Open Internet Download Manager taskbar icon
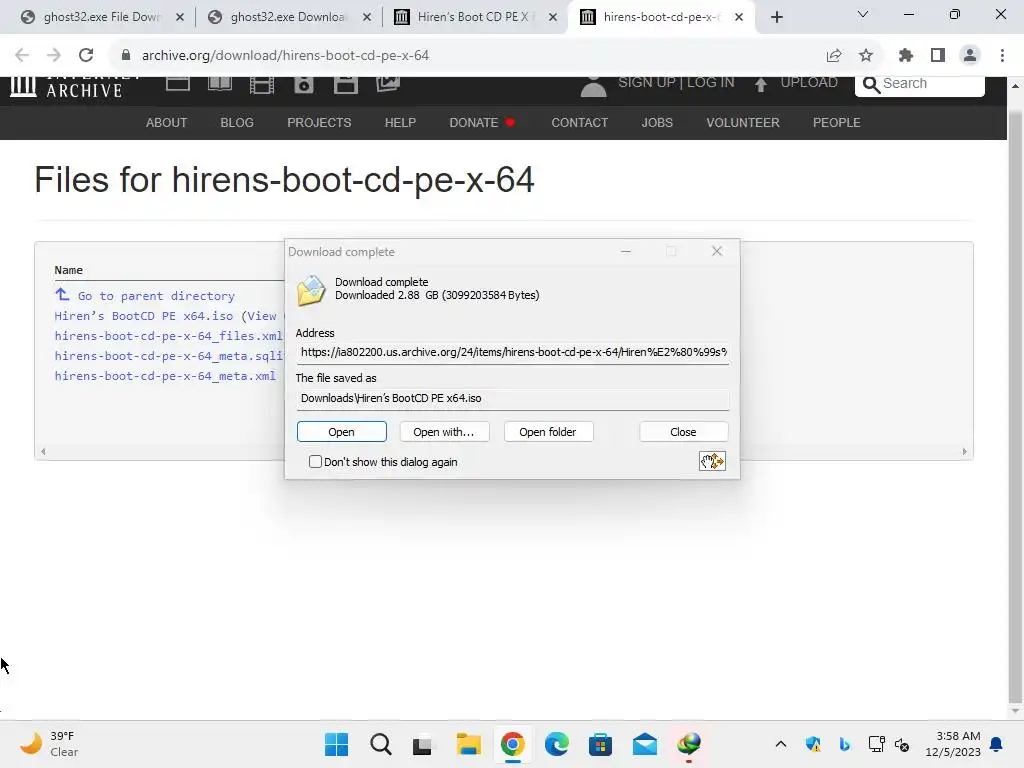The image size is (1024, 768). [x=688, y=744]
